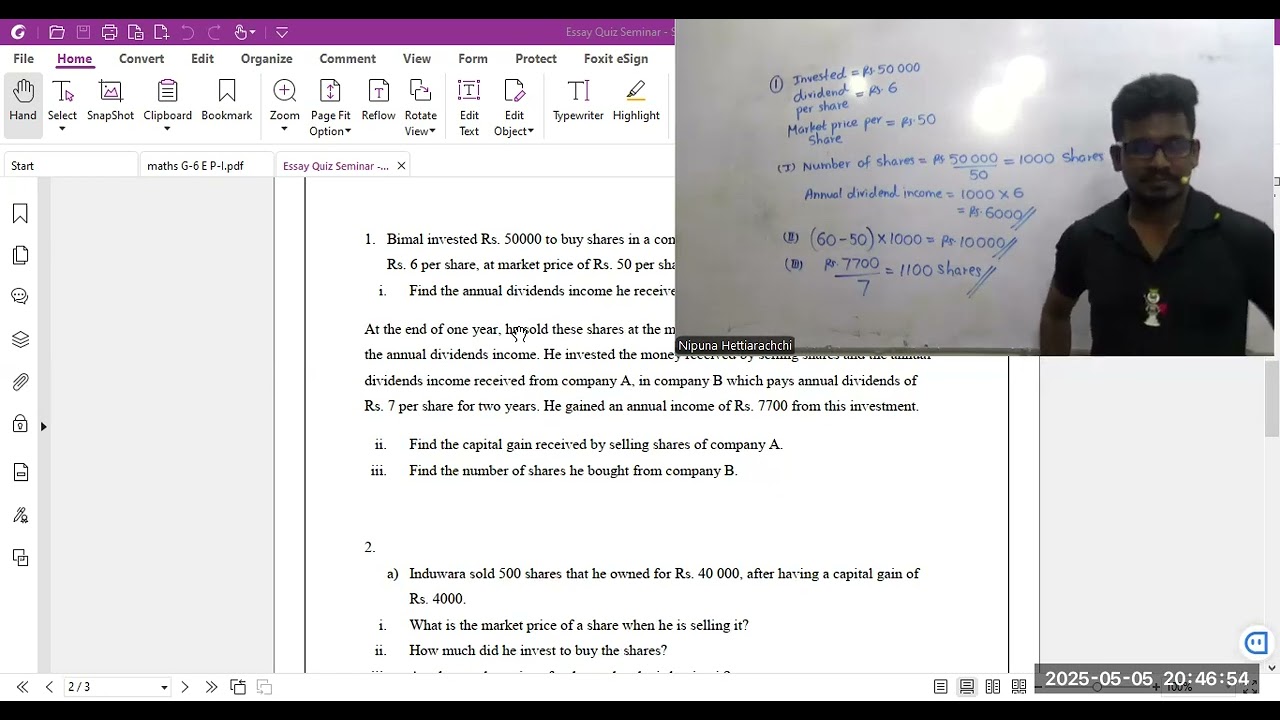Click the Redo arrow in title bar

(x=213, y=32)
